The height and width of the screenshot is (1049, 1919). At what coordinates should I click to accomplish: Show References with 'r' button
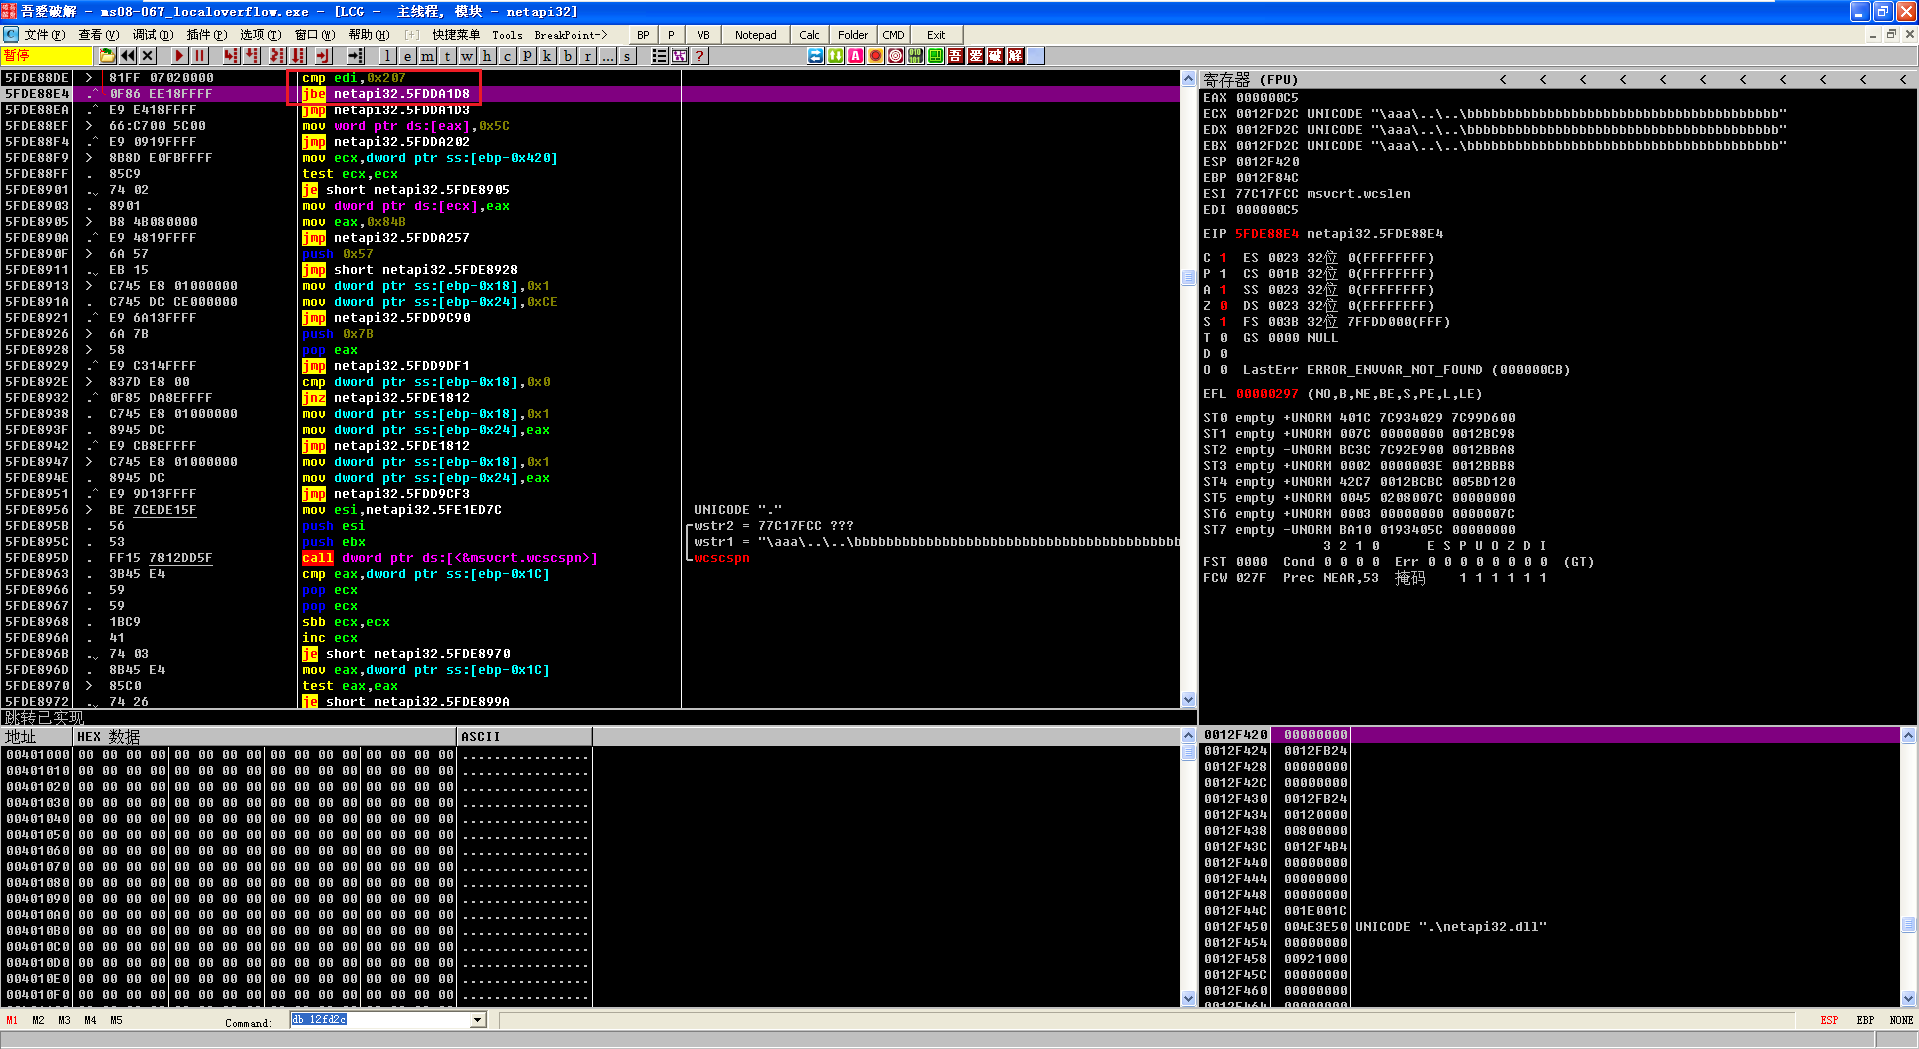tap(588, 56)
